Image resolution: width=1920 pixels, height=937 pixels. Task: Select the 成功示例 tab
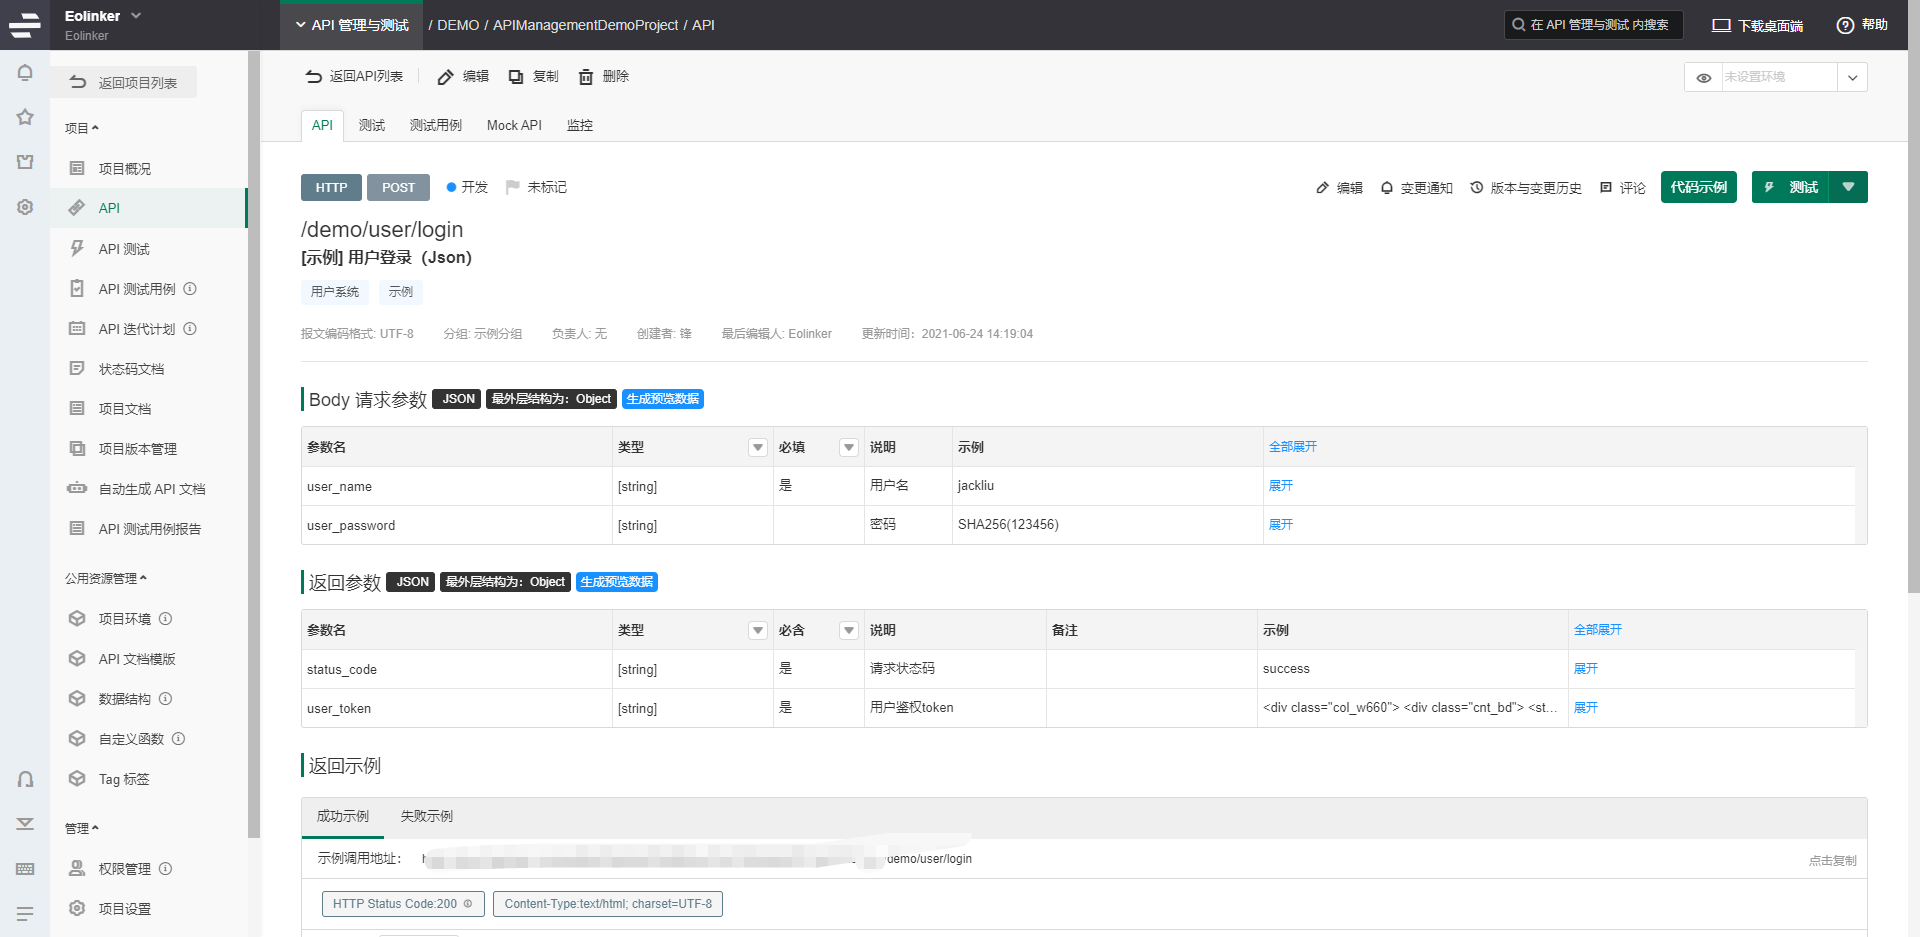(x=343, y=816)
